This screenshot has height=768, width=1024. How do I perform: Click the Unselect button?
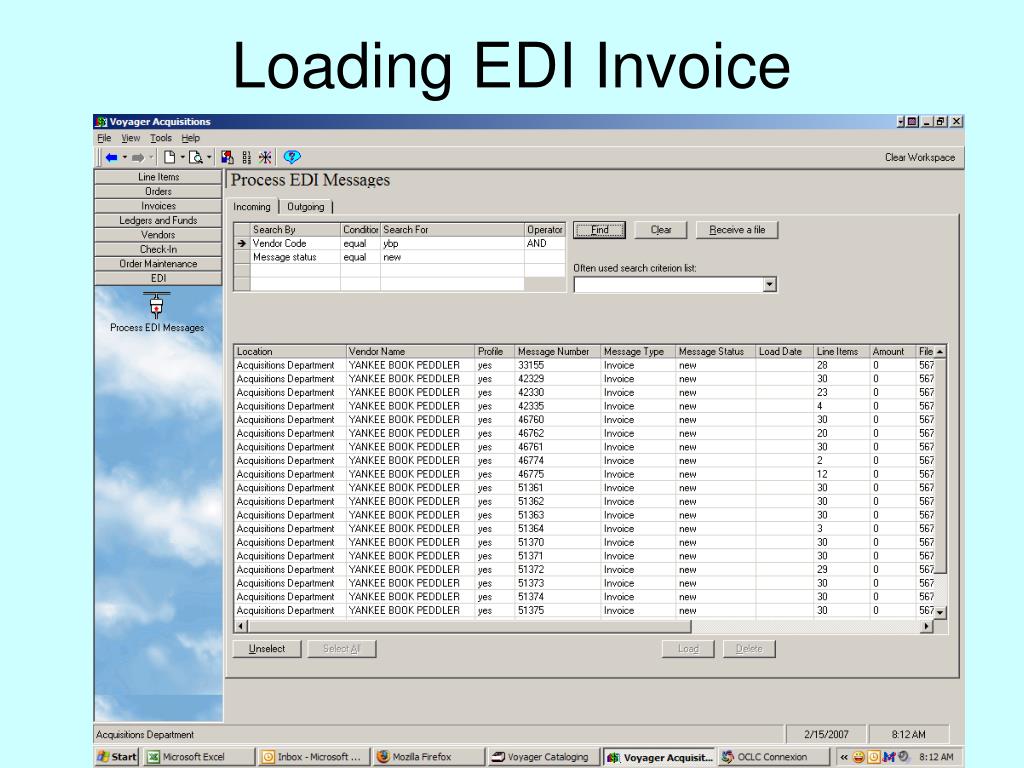(x=267, y=649)
